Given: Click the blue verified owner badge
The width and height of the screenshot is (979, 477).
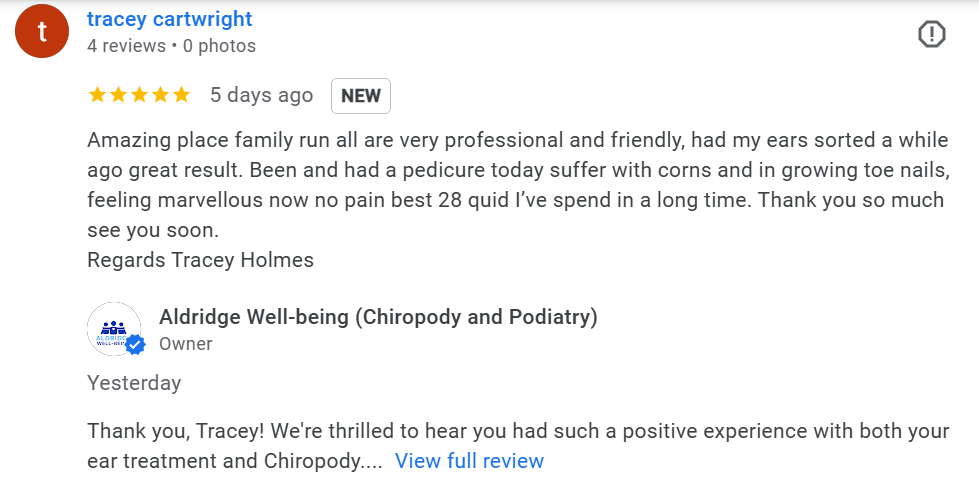Looking at the screenshot, I should pos(136,345).
